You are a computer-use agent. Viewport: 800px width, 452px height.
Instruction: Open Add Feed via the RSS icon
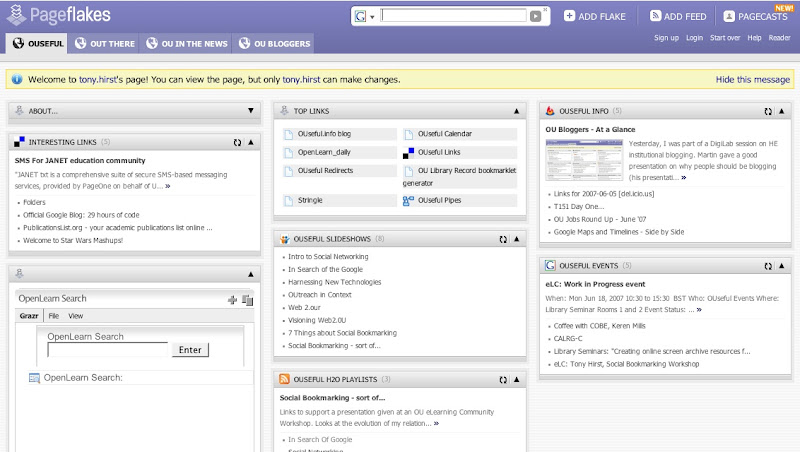coord(656,16)
